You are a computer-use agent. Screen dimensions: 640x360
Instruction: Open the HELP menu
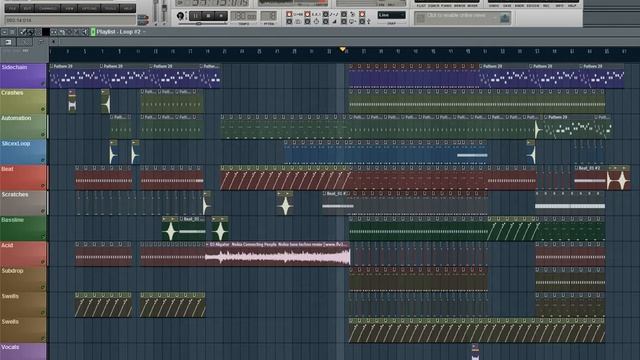click(x=127, y=8)
